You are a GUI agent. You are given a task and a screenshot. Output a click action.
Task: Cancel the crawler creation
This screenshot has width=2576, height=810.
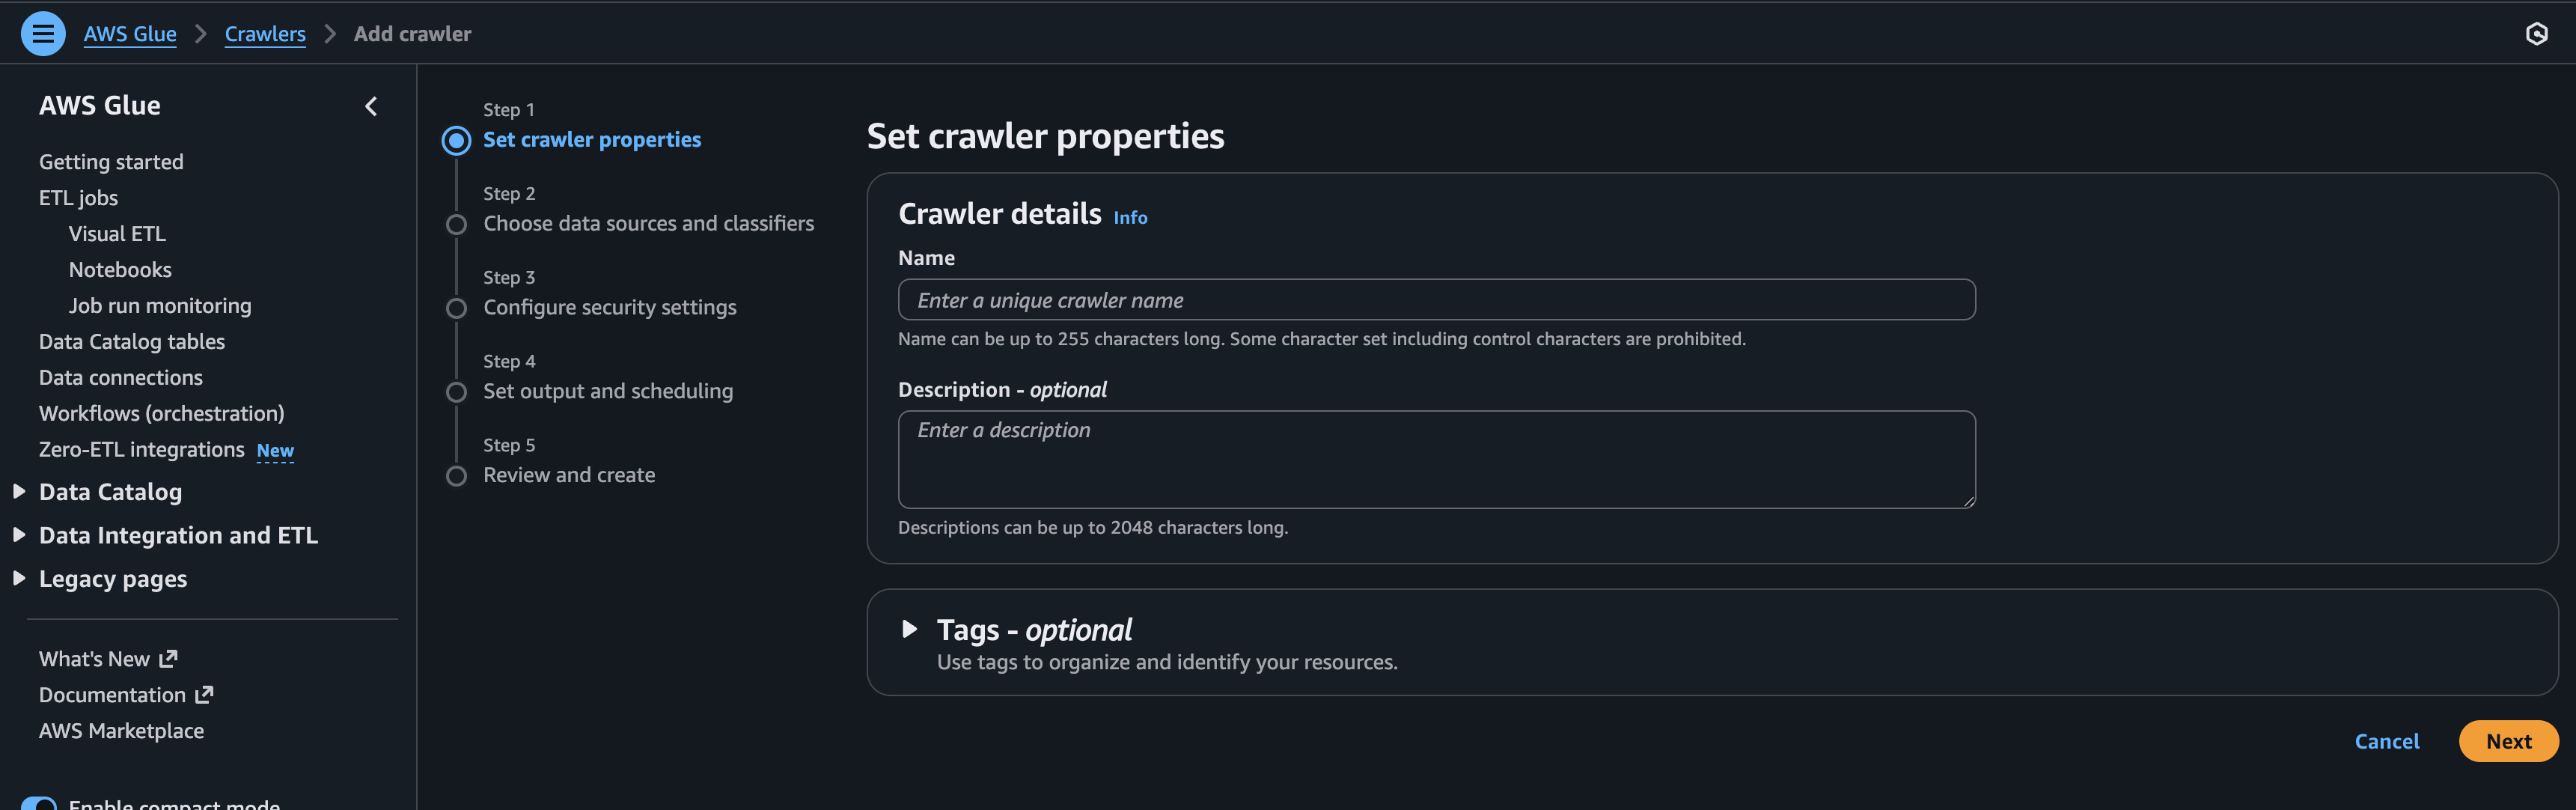(x=2386, y=741)
